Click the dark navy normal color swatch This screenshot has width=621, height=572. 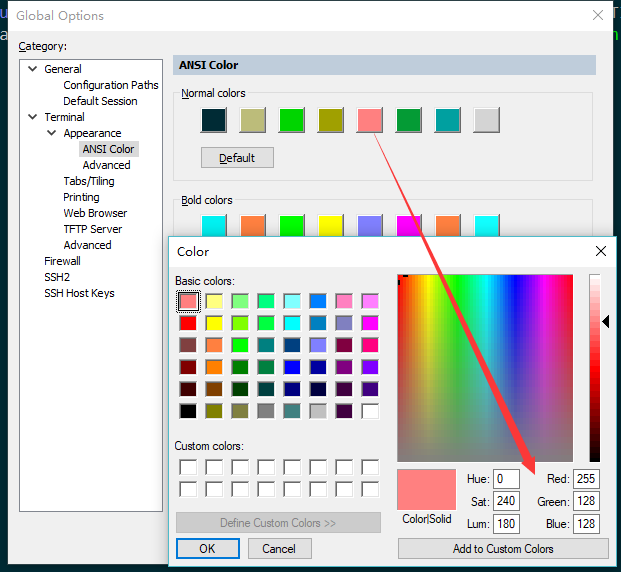(214, 120)
